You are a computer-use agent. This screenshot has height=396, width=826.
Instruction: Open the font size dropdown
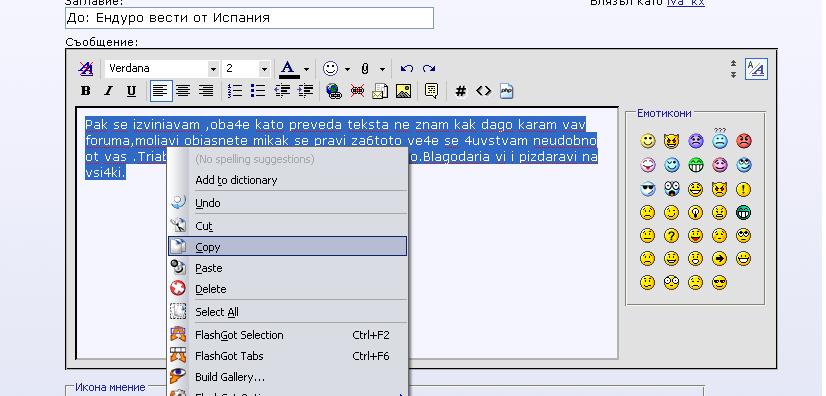point(264,69)
